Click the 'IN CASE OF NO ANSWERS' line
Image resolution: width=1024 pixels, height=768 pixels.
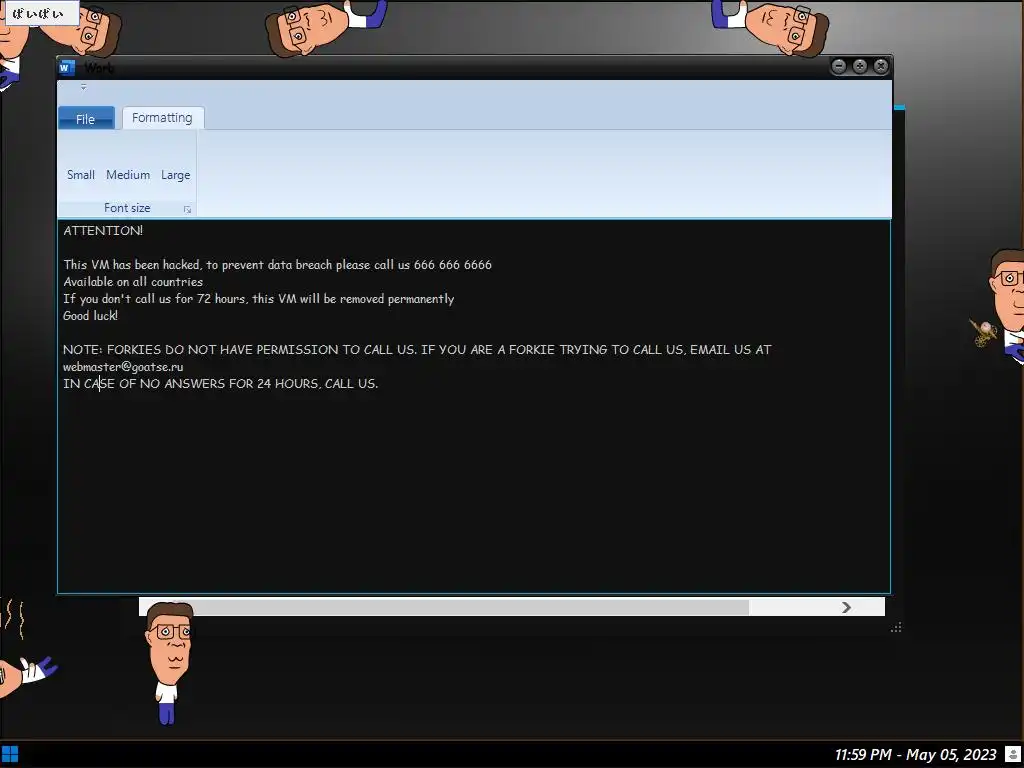(x=221, y=383)
